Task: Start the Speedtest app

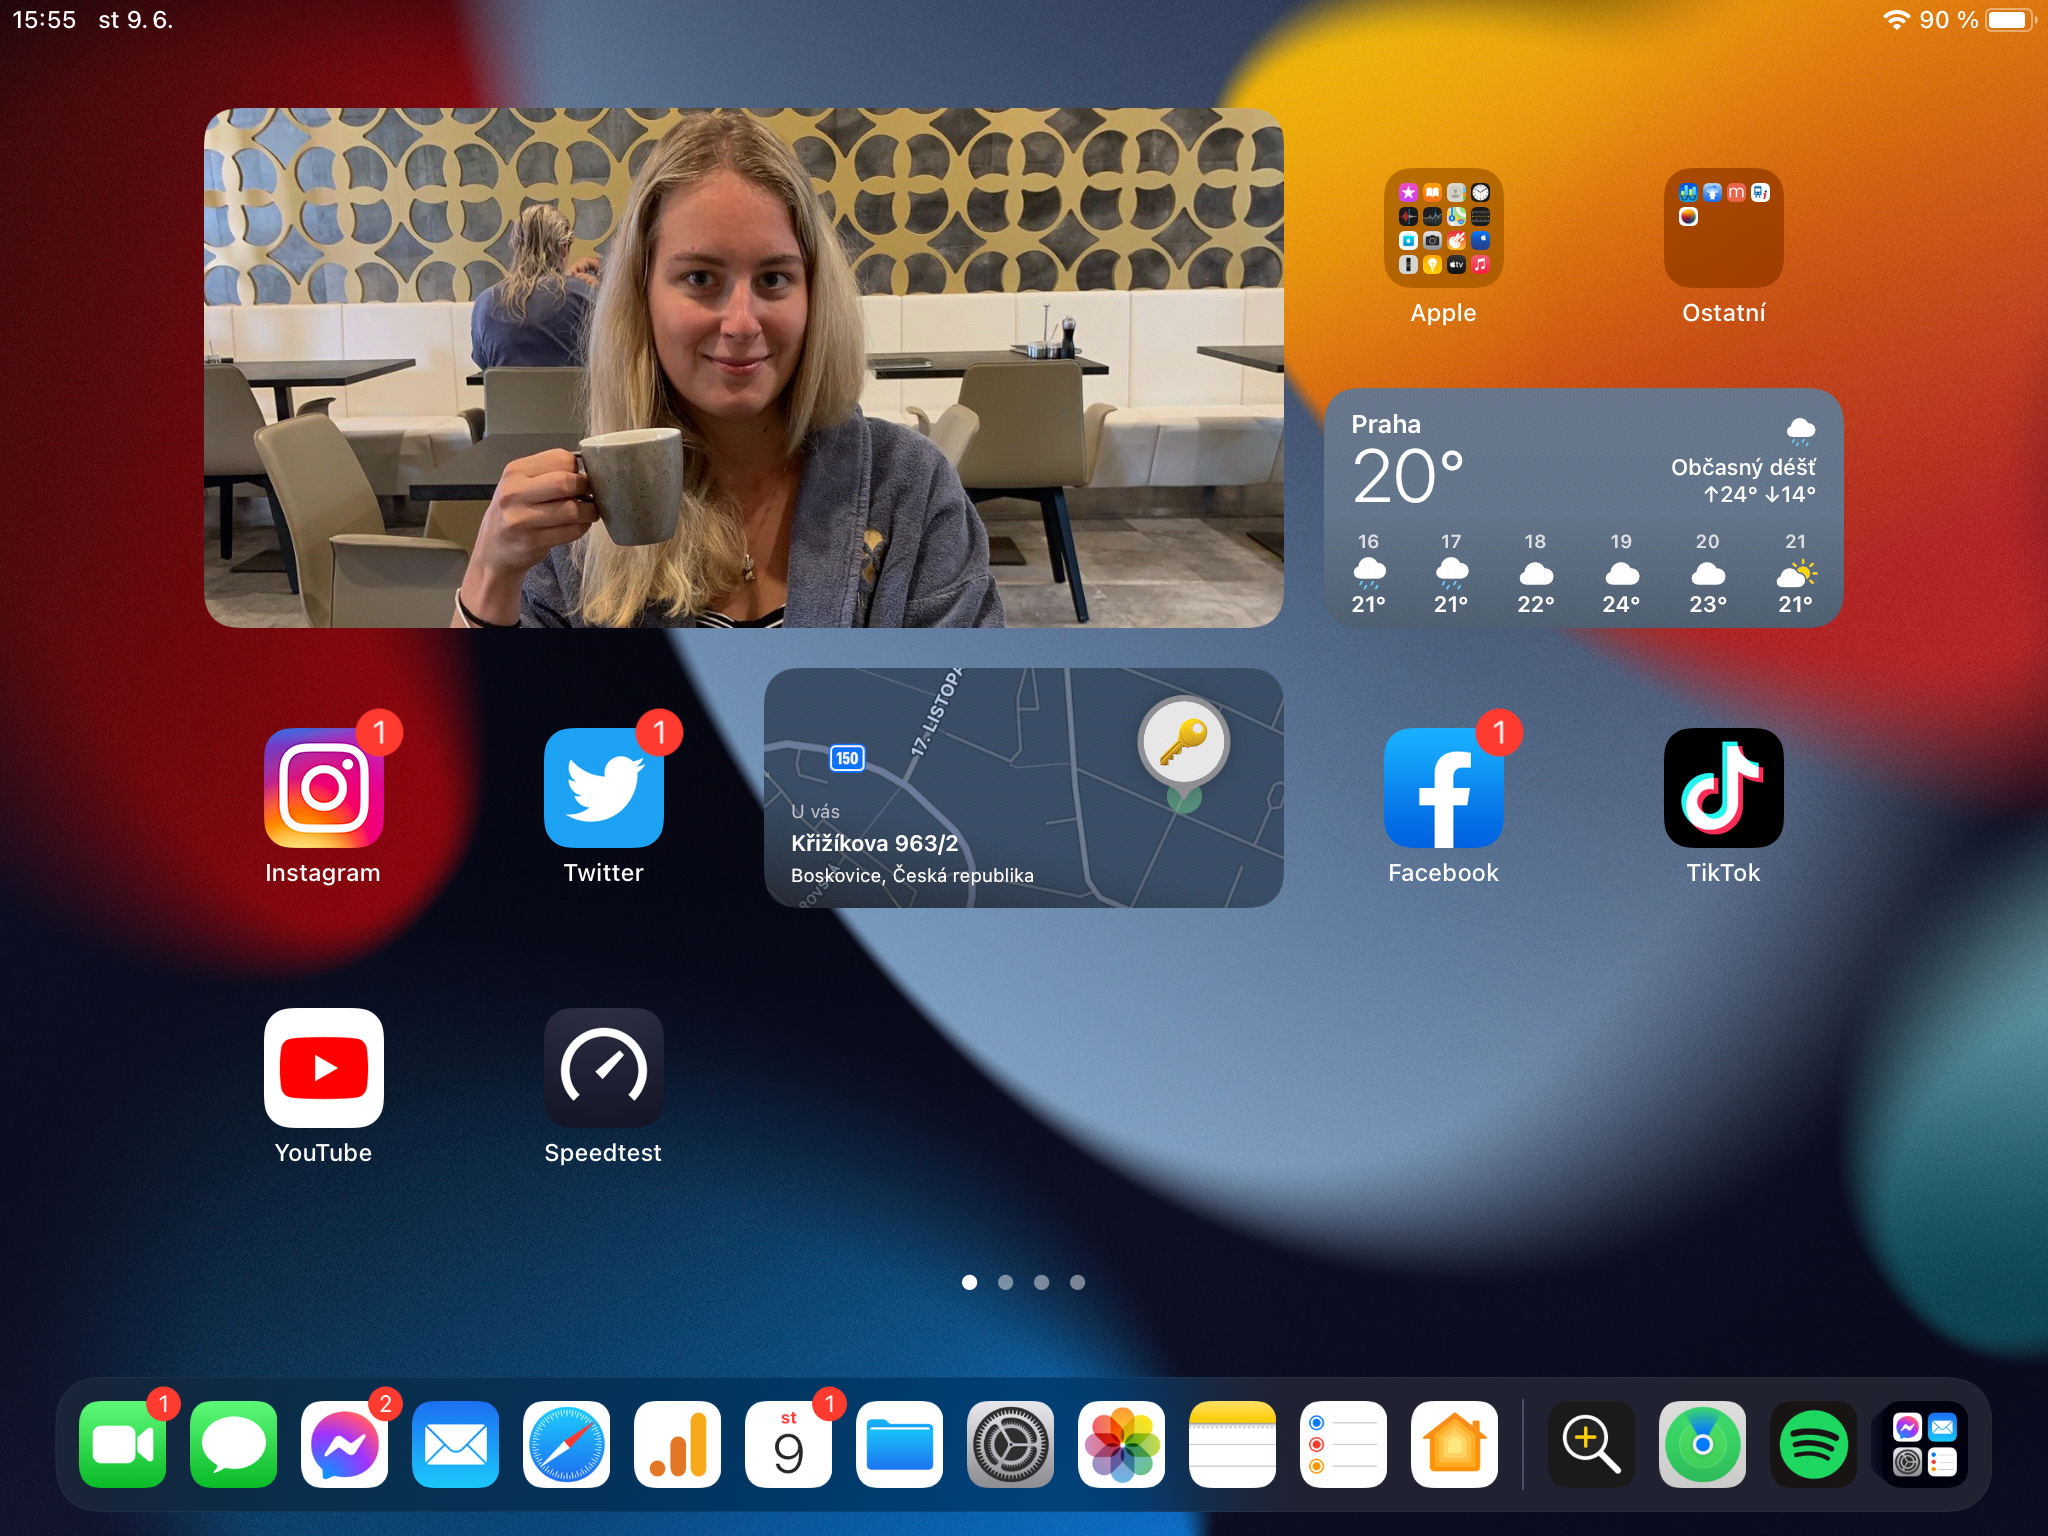Action: (603, 1068)
